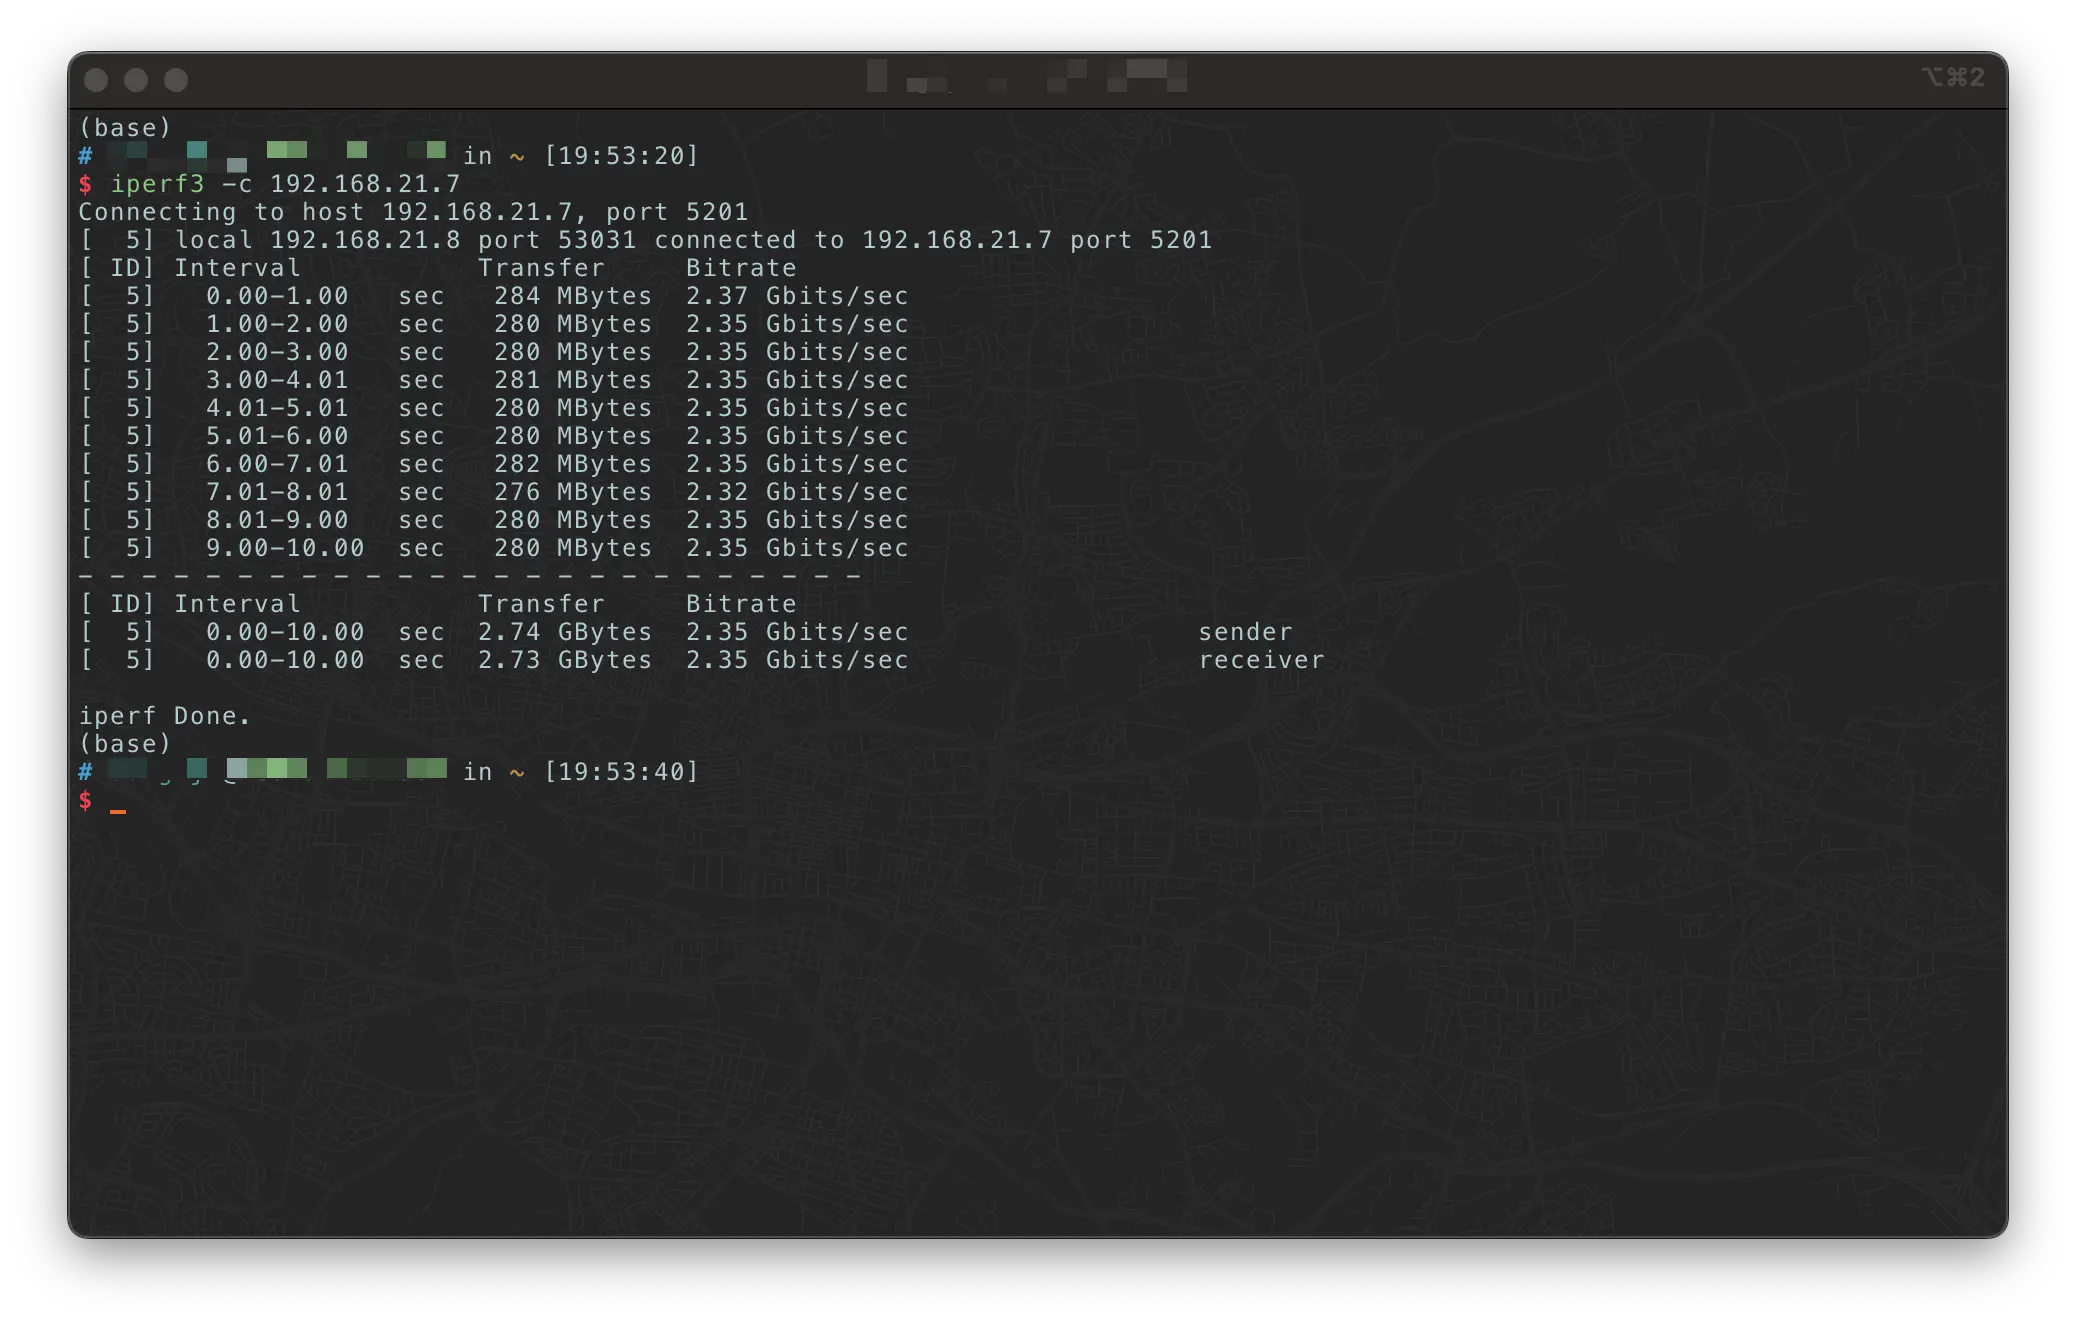
Task: Click the word receiver in summary
Action: coord(1261,660)
